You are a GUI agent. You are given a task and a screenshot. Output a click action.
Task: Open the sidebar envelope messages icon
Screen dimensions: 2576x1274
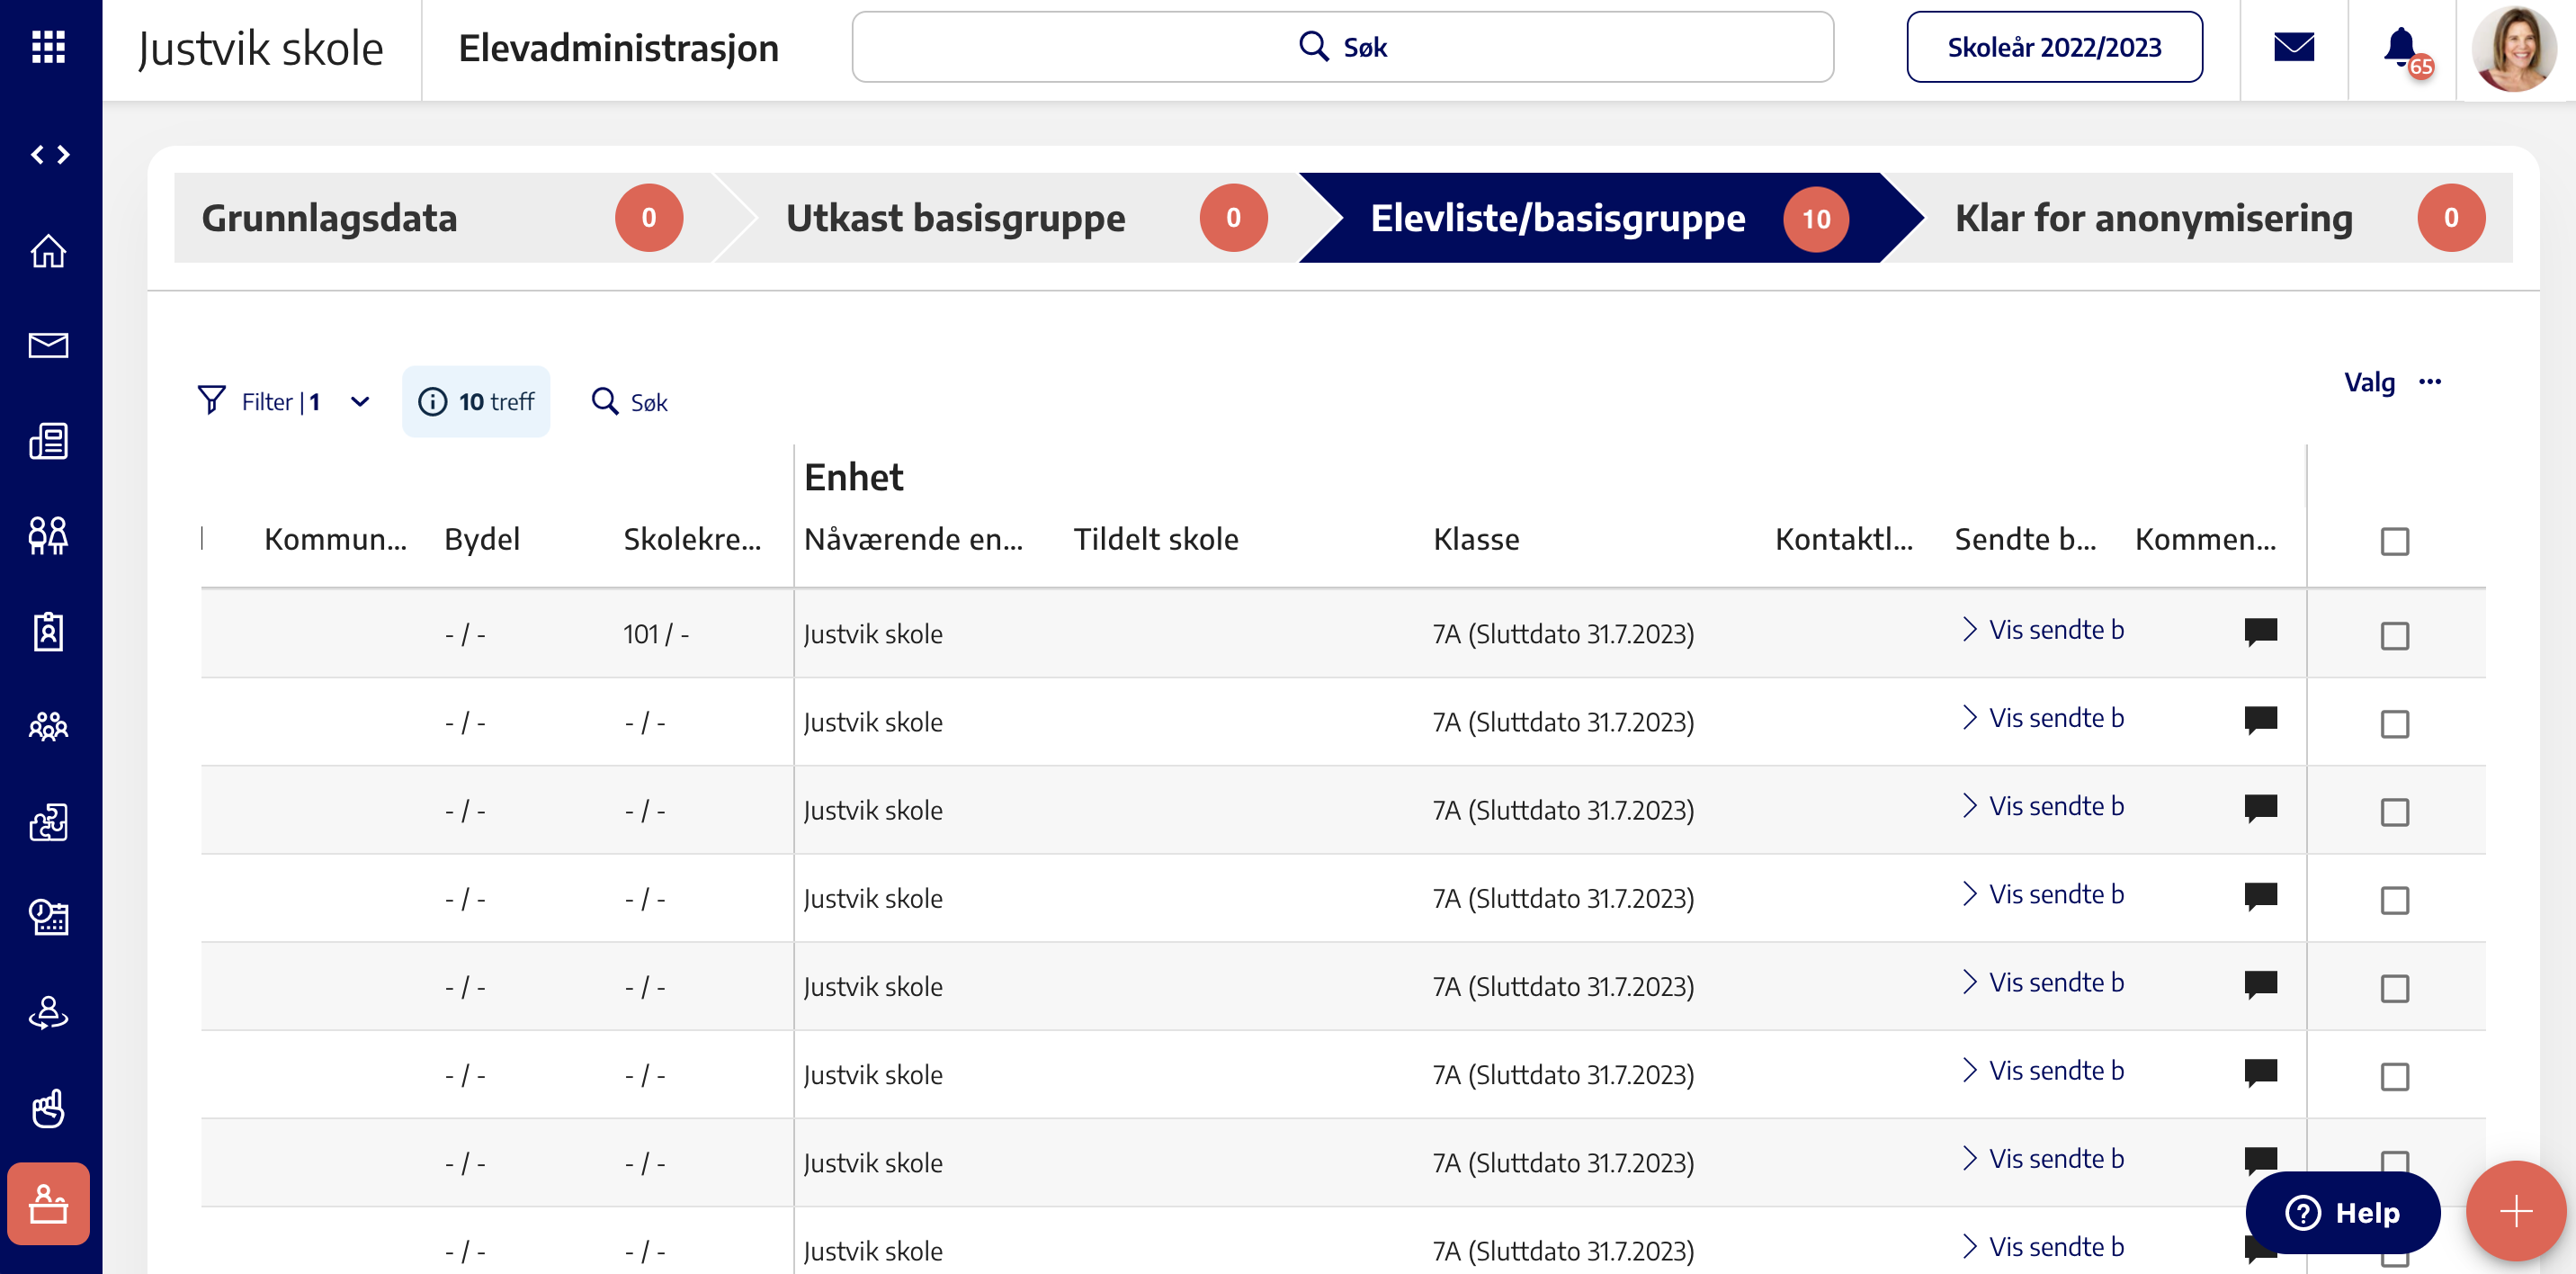48,345
